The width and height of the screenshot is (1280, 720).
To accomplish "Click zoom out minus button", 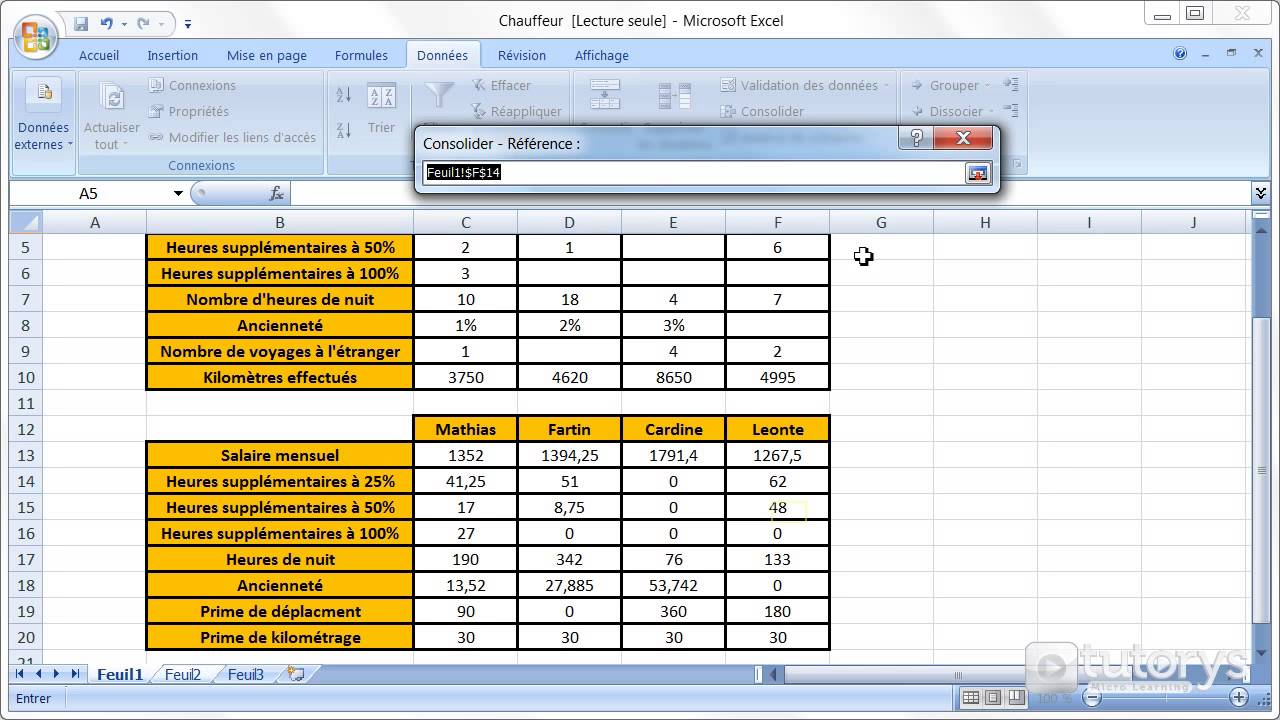I will point(1092,698).
